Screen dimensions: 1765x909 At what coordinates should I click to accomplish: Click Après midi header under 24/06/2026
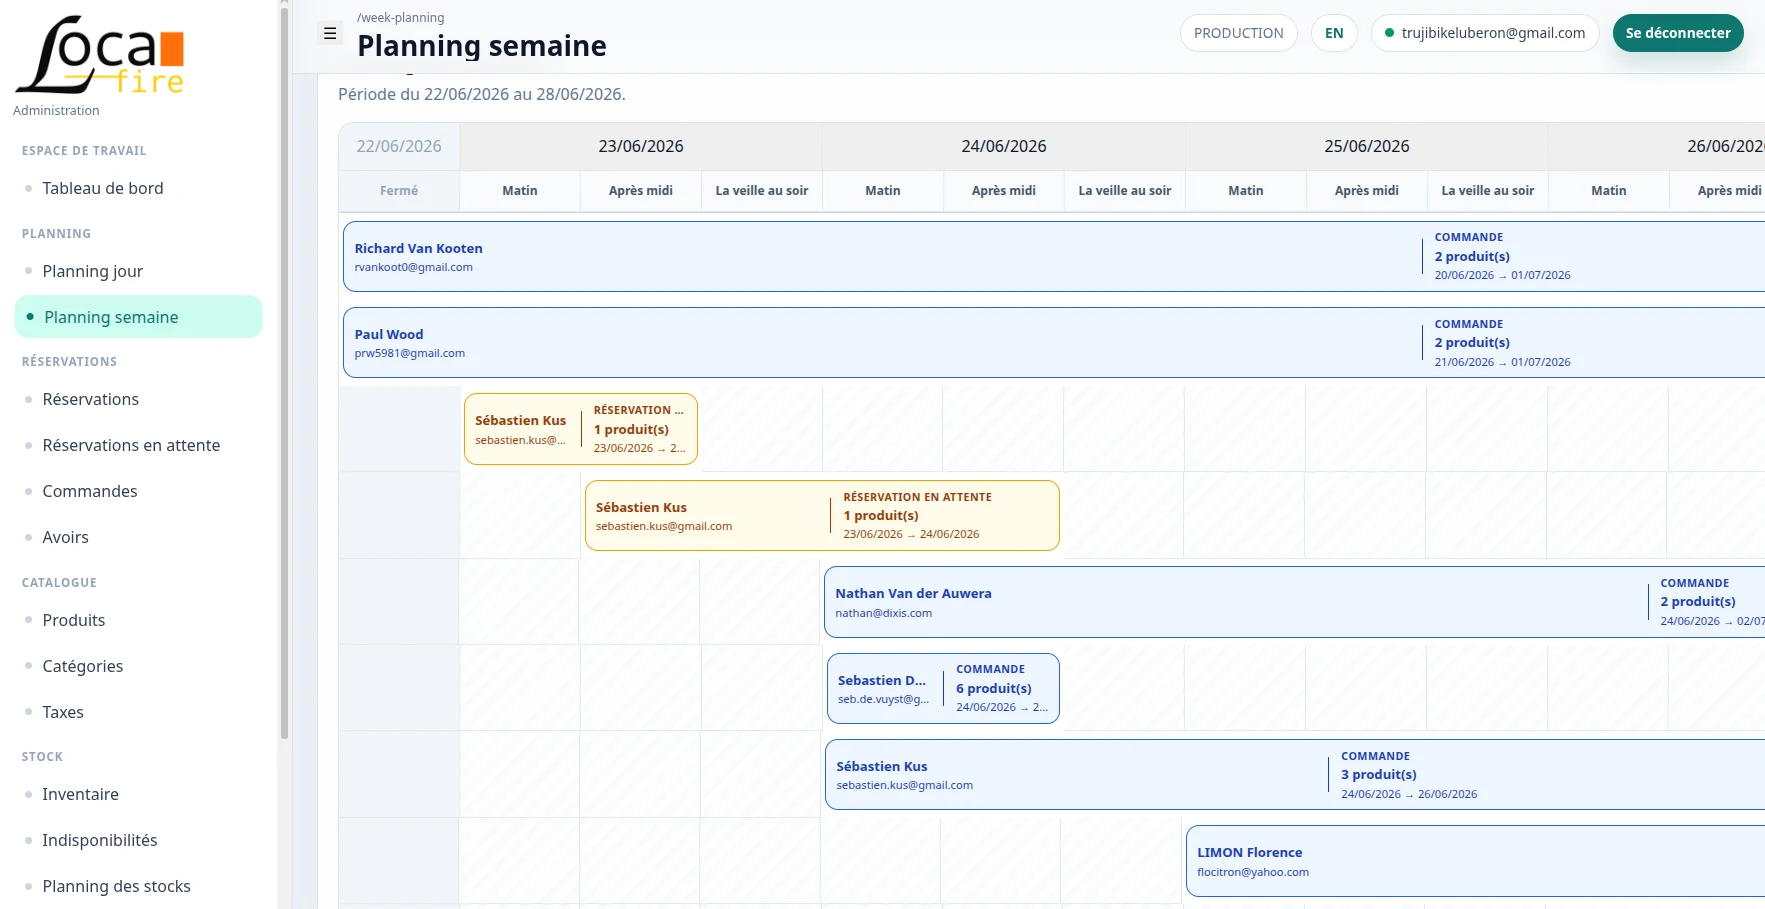click(x=1004, y=191)
